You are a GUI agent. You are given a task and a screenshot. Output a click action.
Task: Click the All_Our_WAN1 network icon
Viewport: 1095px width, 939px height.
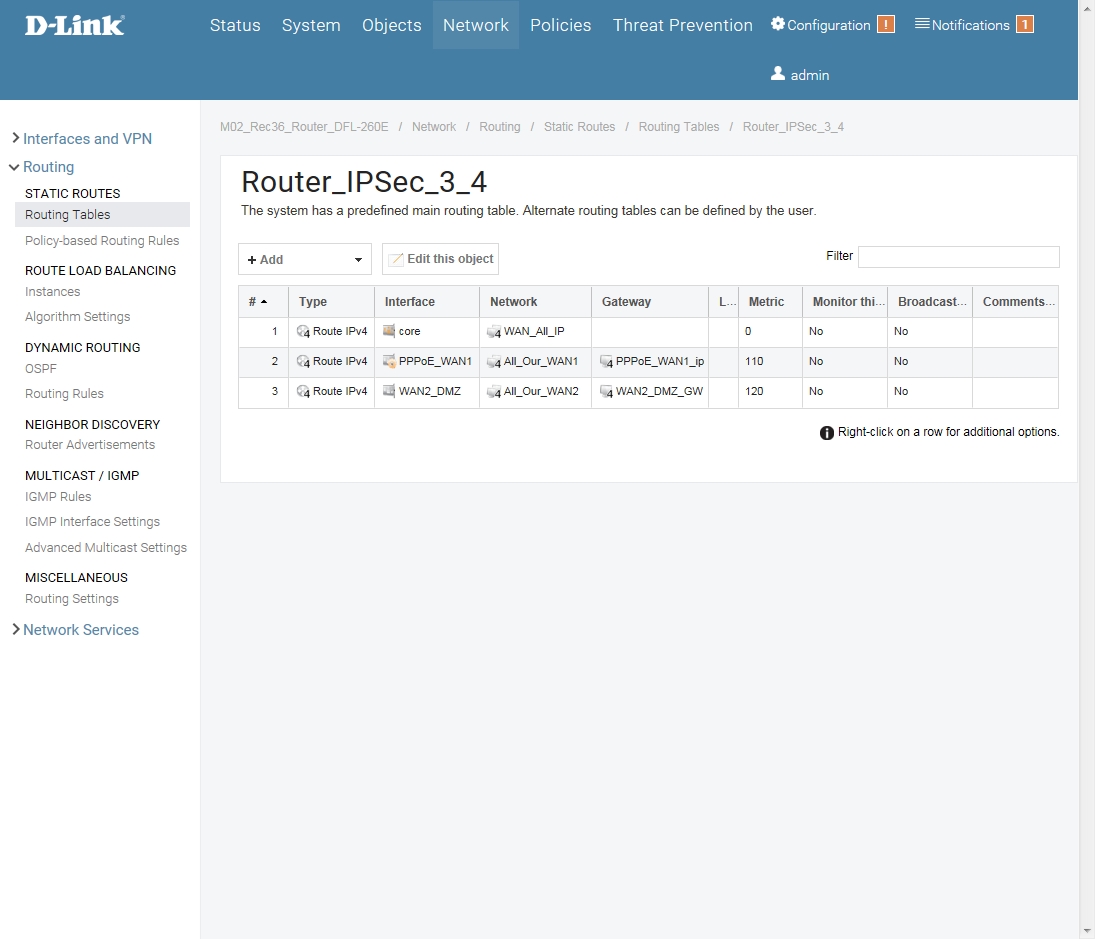pyautogui.click(x=494, y=362)
